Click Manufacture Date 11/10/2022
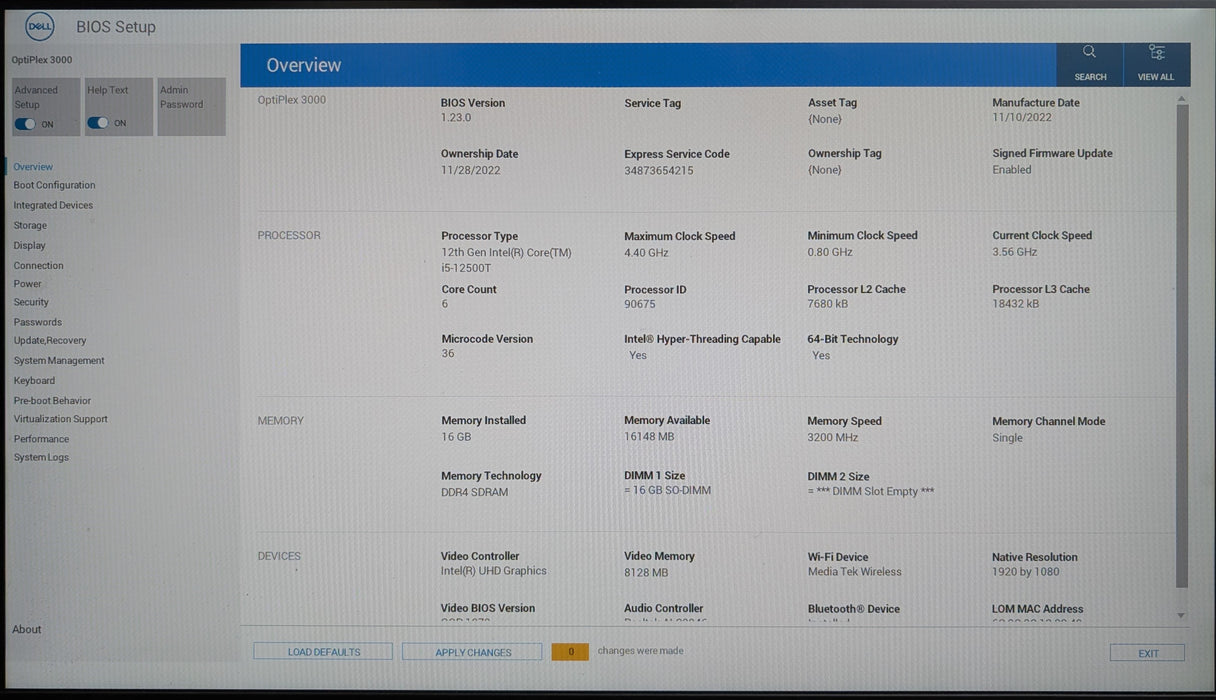This screenshot has width=1216, height=700. point(1022,117)
